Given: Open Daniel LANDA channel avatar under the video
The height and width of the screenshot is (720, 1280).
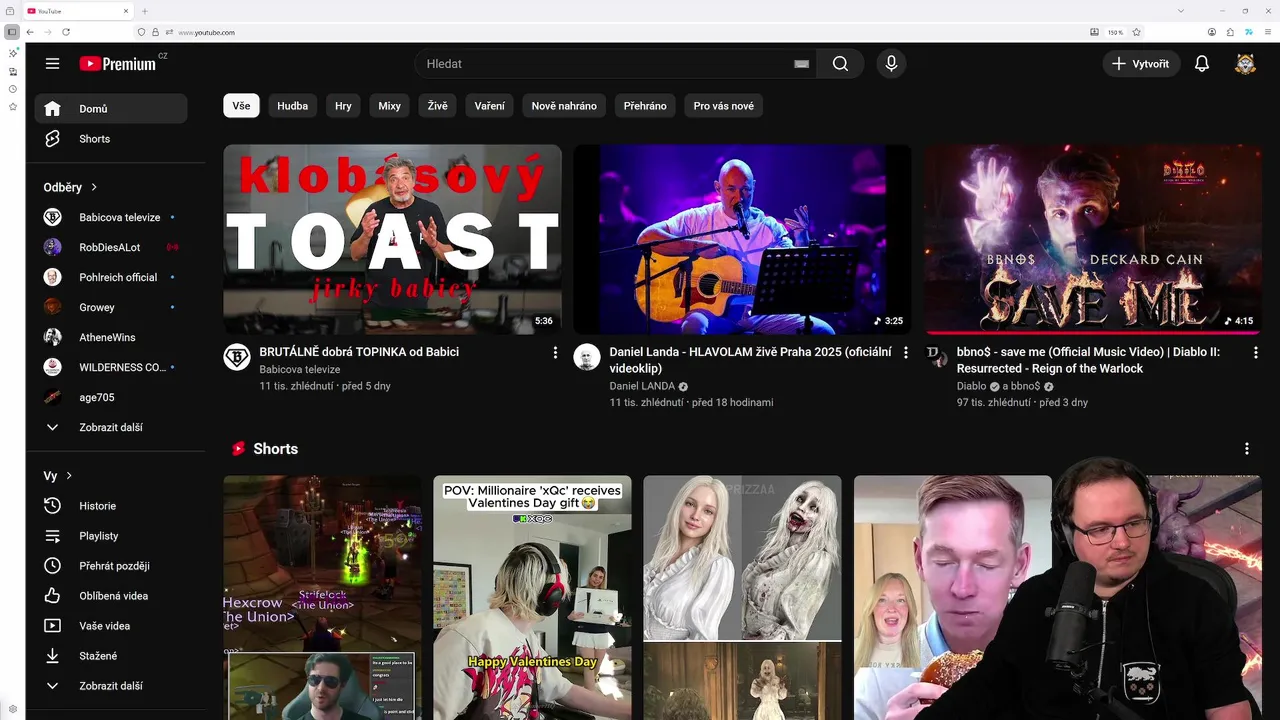Looking at the screenshot, I should (x=587, y=357).
